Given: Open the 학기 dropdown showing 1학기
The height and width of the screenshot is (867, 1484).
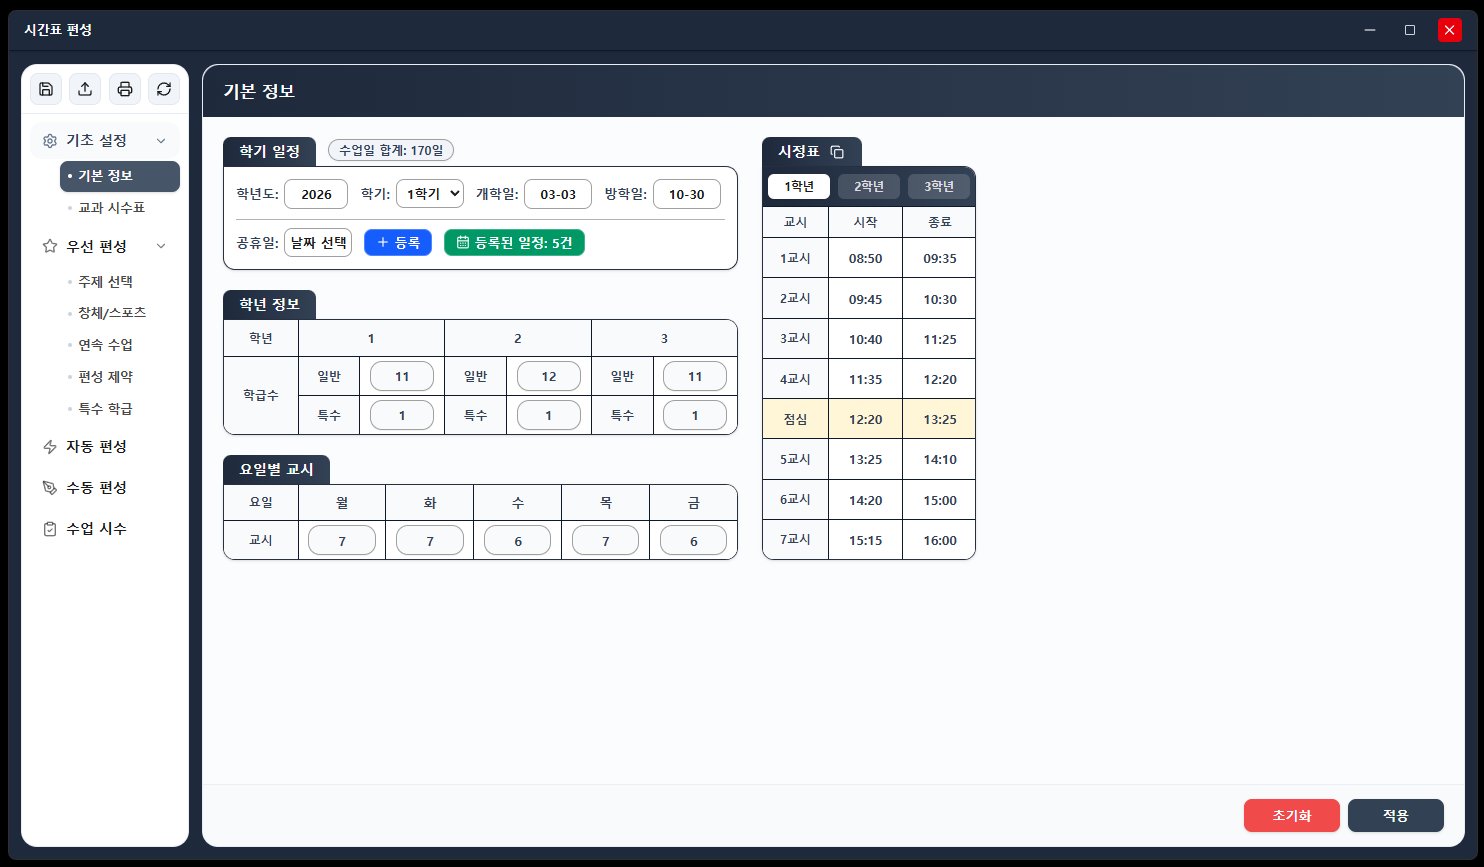Looking at the screenshot, I should tap(430, 194).
